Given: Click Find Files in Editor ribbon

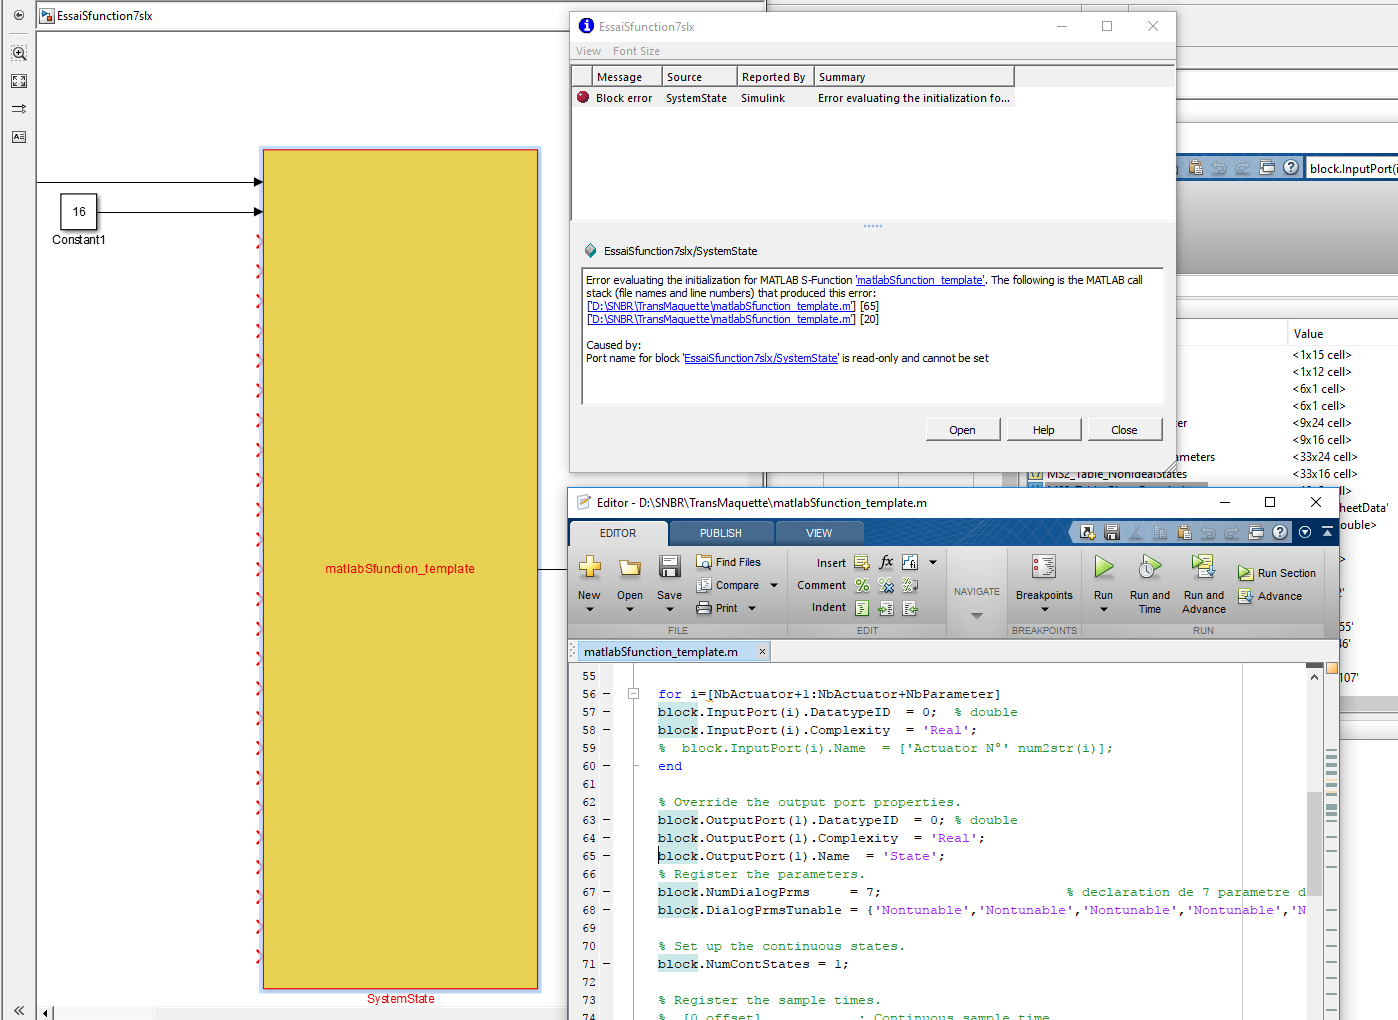Looking at the screenshot, I should coord(728,562).
